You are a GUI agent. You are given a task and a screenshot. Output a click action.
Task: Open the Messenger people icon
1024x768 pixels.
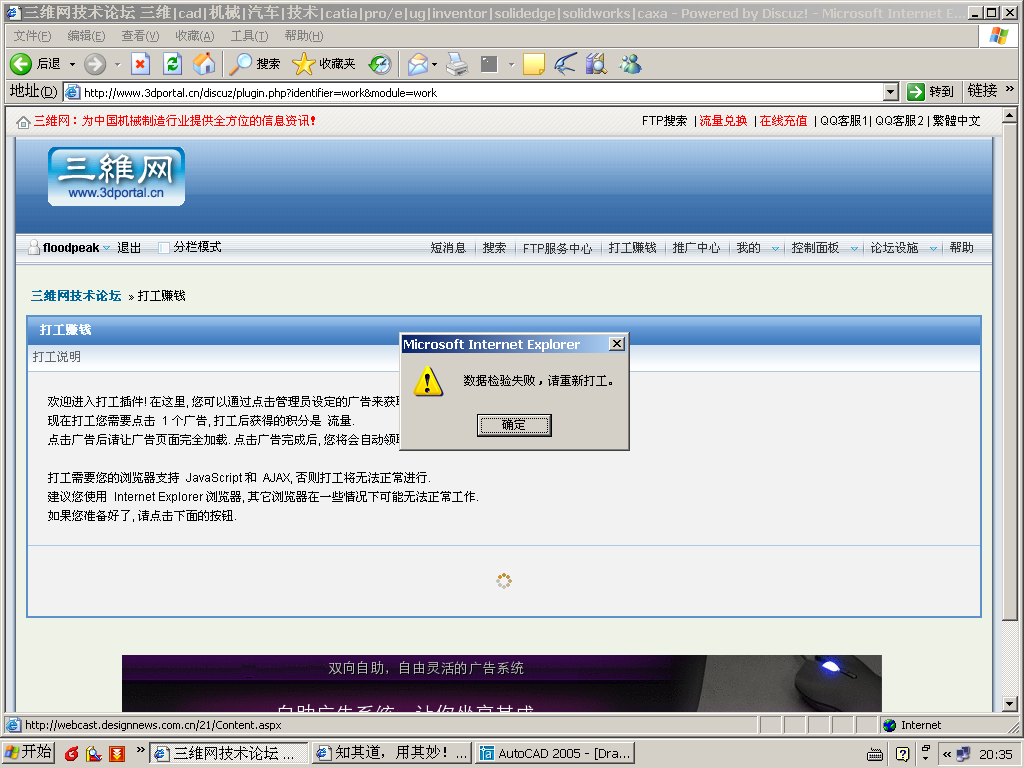631,64
